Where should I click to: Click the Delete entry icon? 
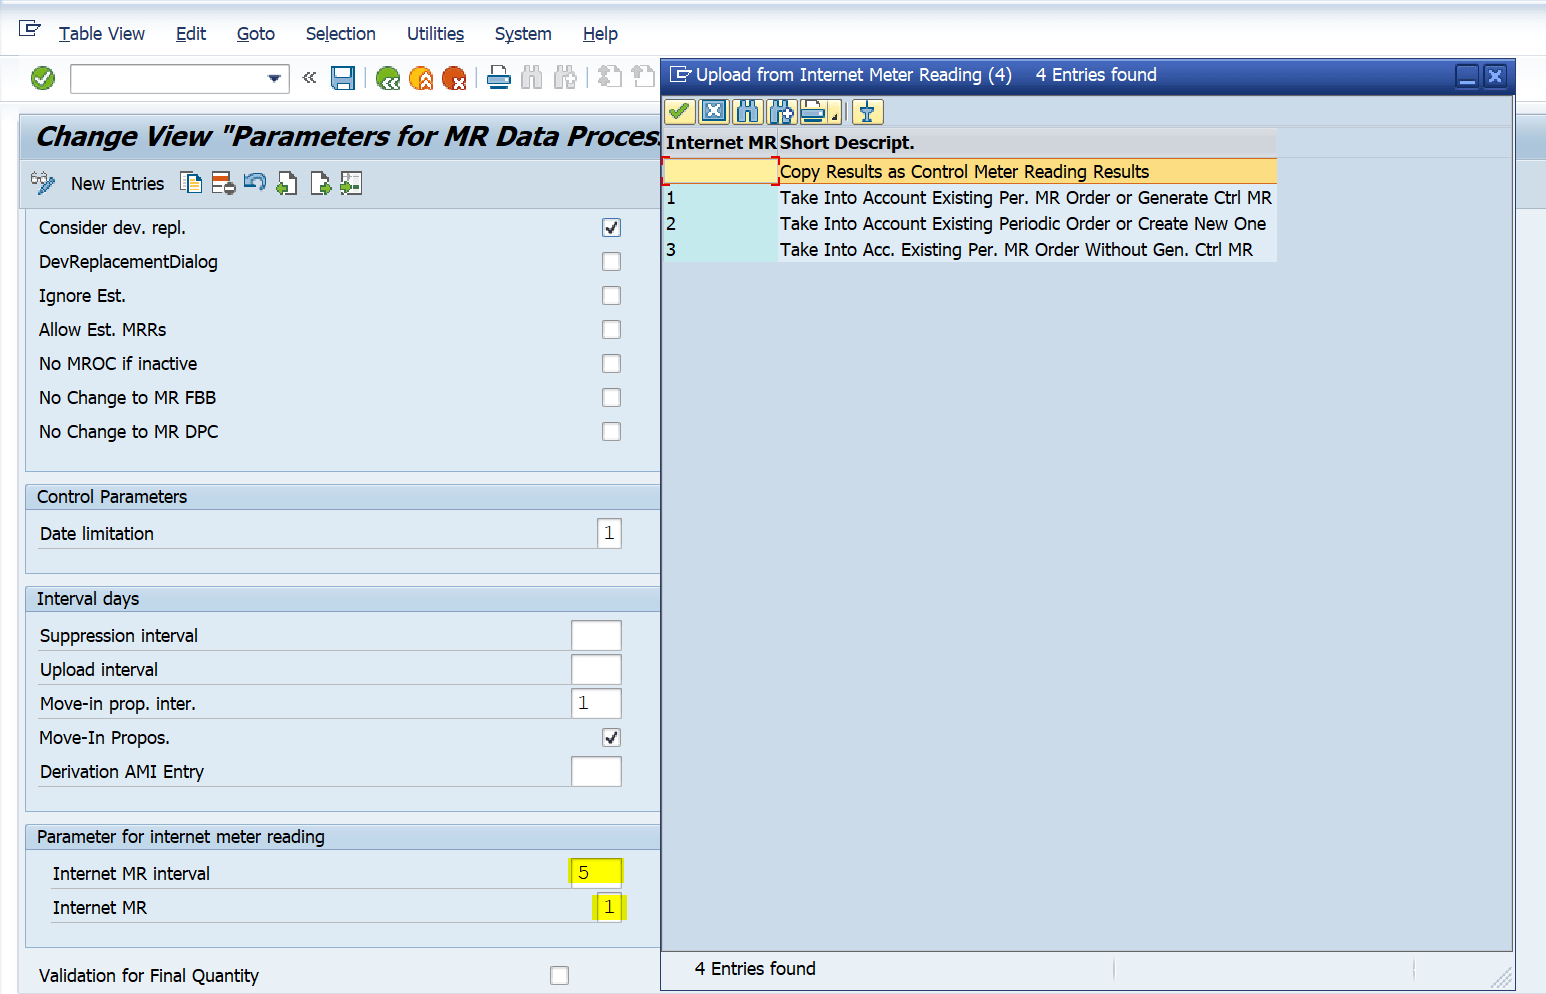tap(223, 183)
